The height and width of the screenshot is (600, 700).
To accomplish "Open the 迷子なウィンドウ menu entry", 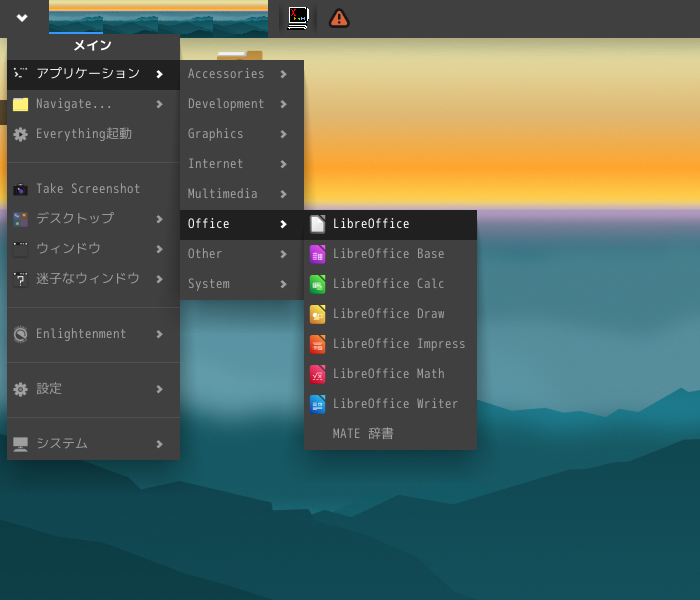I will tap(93, 279).
